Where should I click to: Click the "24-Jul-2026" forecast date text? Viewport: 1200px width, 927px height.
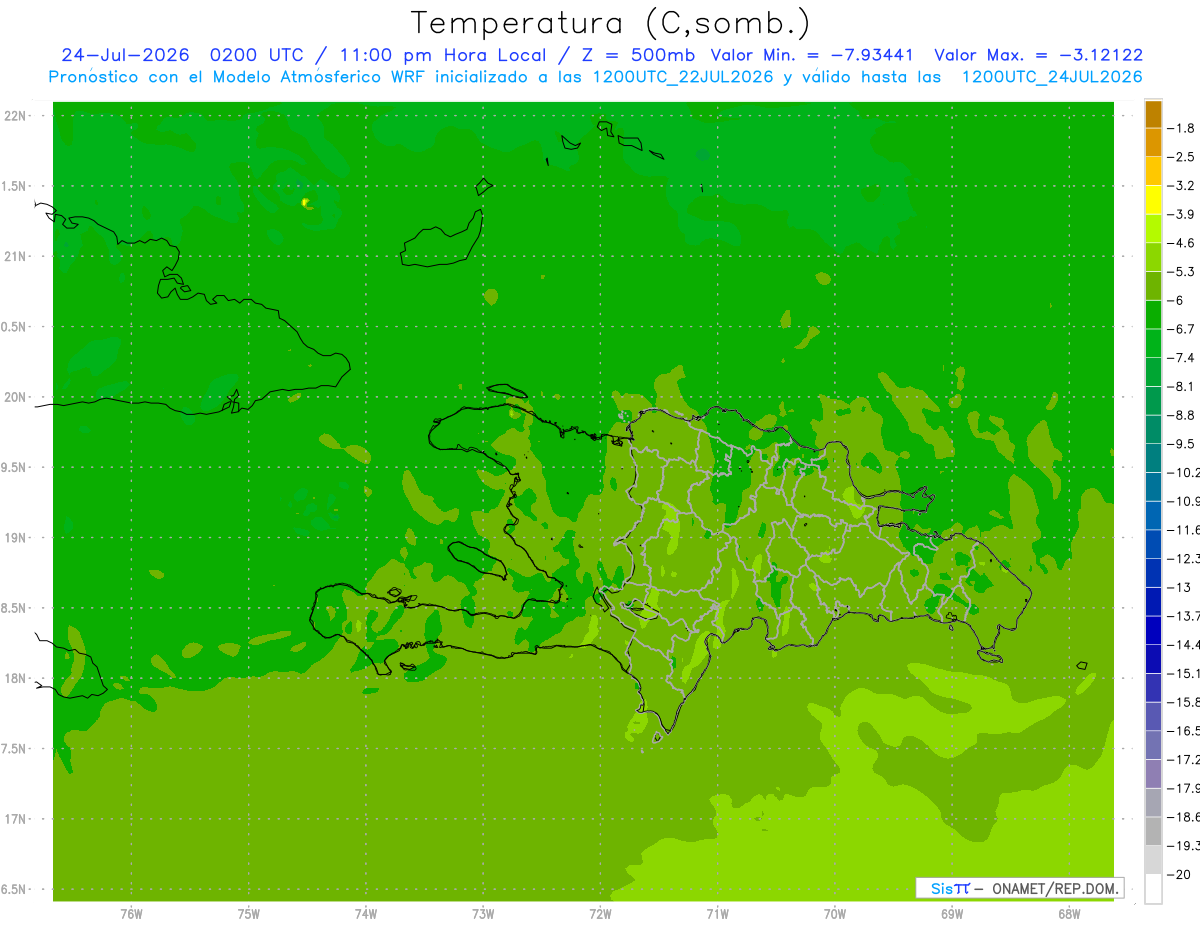click(x=125, y=55)
